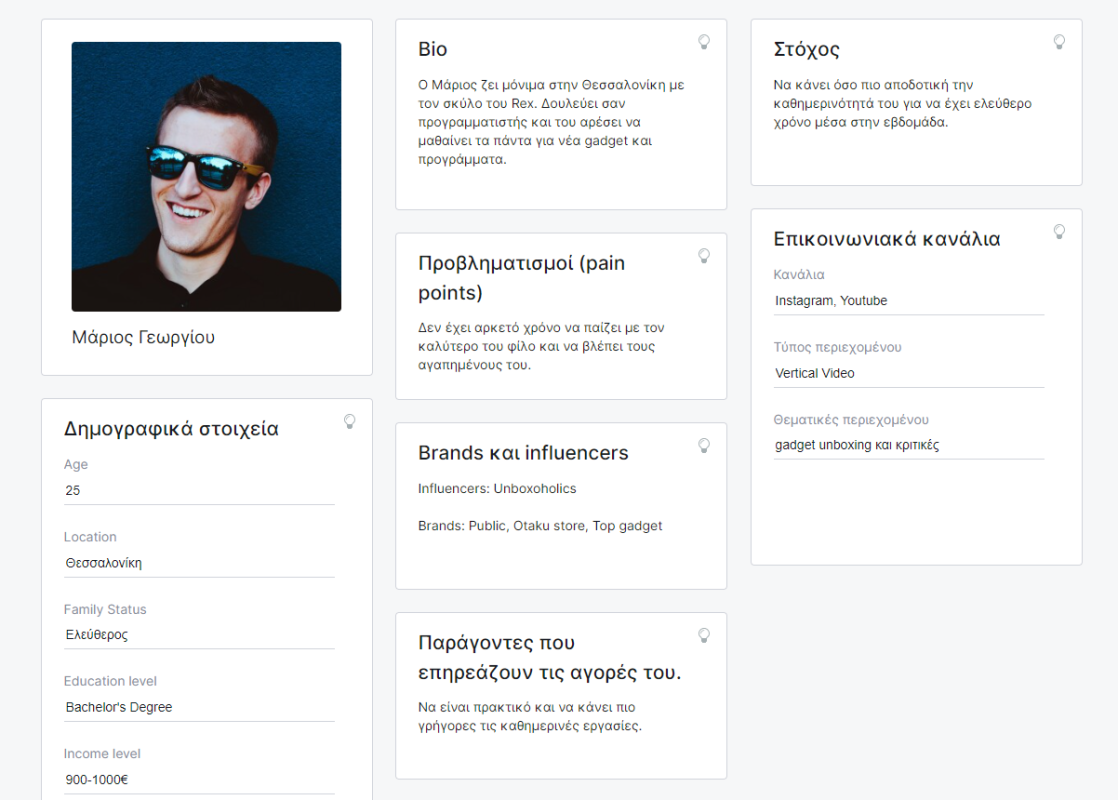Screen dimensions: 1118x800
Task: Click the Bio paragraph about Μάριος
Action: click(551, 122)
